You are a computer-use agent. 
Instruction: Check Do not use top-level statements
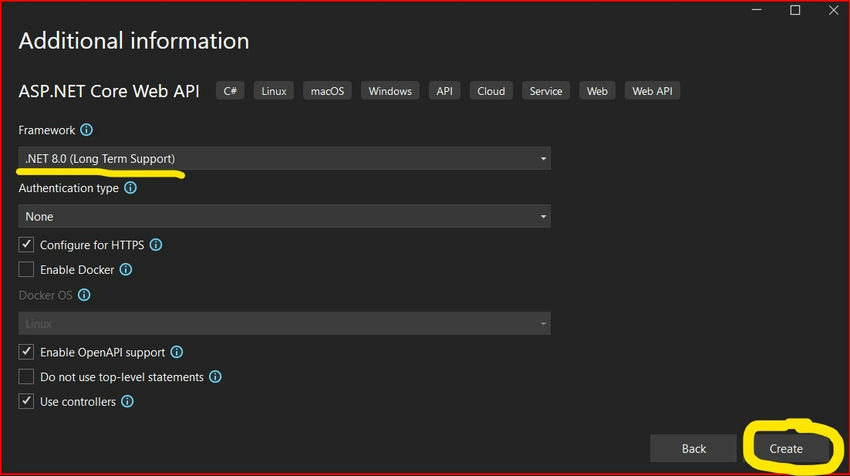point(26,377)
